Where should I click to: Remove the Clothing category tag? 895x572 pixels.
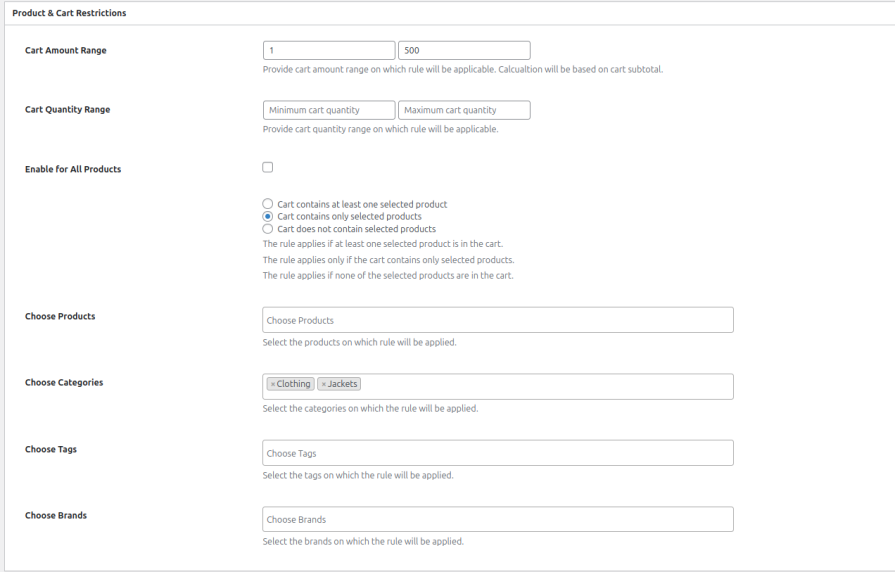point(273,384)
